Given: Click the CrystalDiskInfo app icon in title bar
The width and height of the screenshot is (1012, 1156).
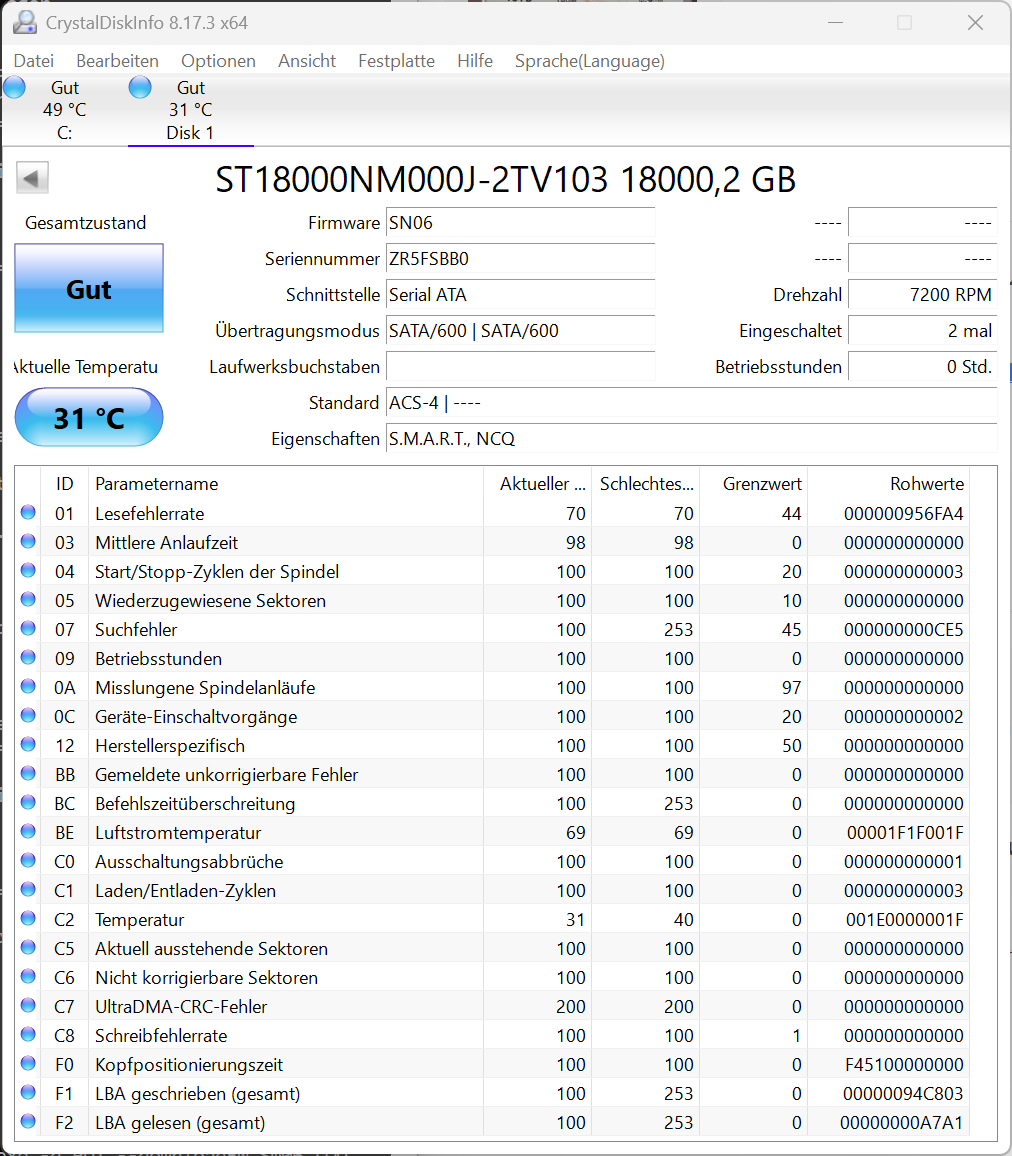Looking at the screenshot, I should (24, 22).
